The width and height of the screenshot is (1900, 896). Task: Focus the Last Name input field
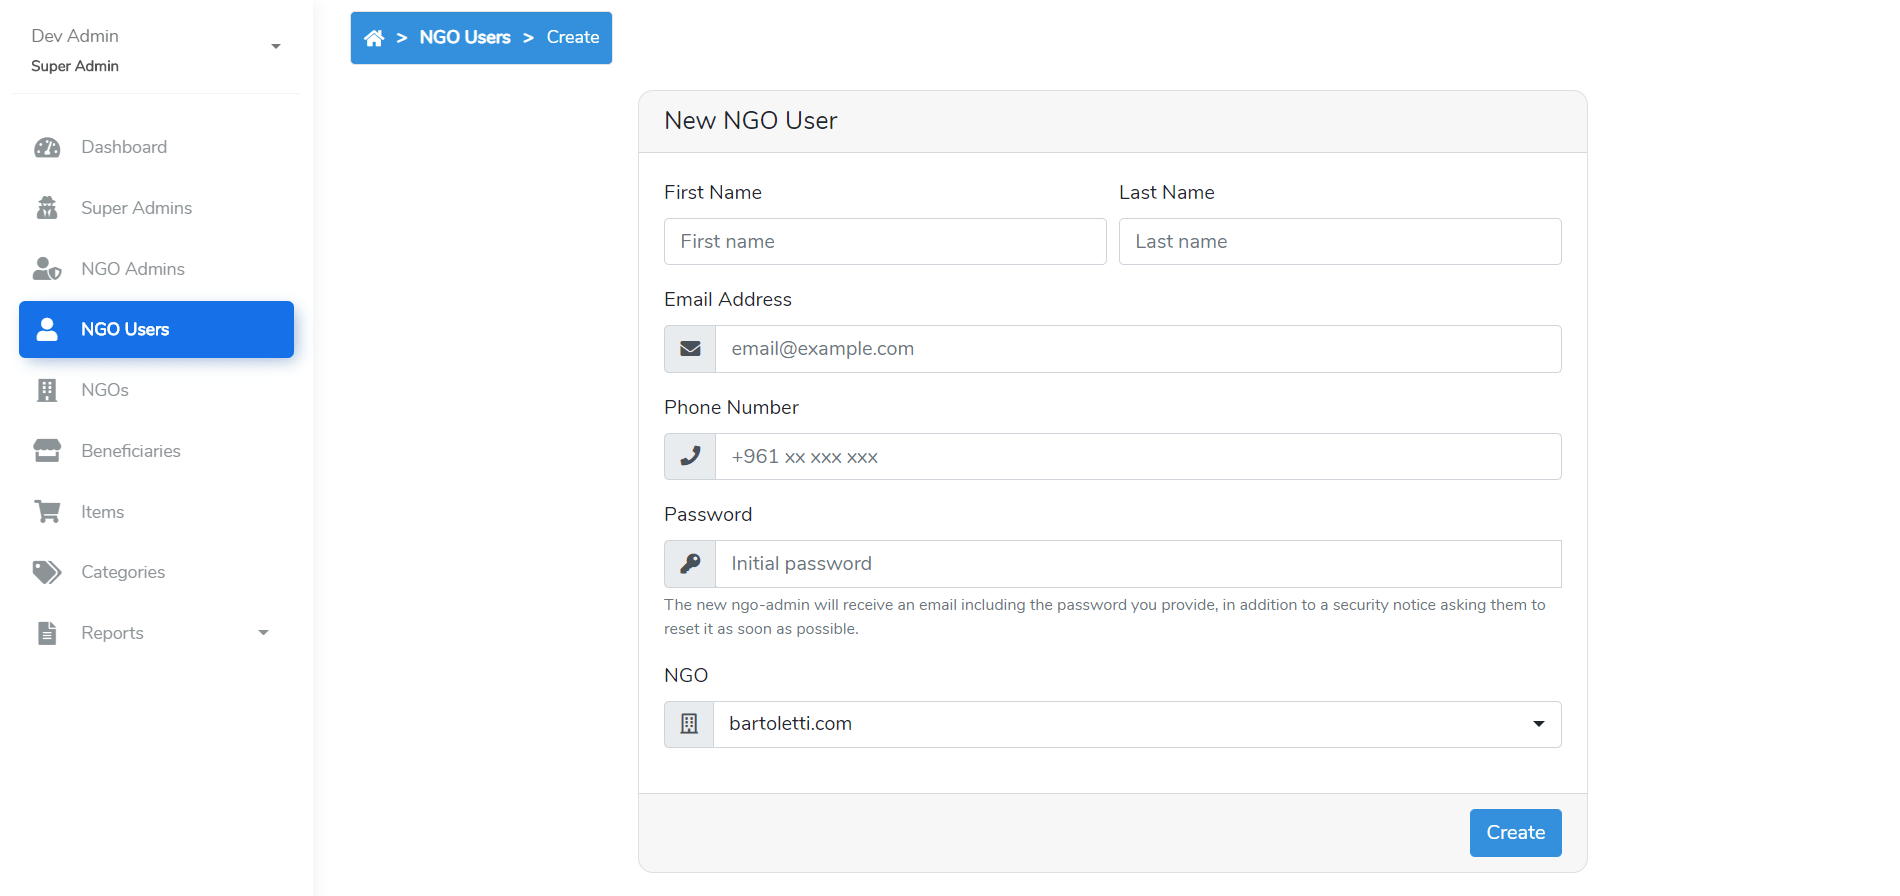pyautogui.click(x=1340, y=242)
